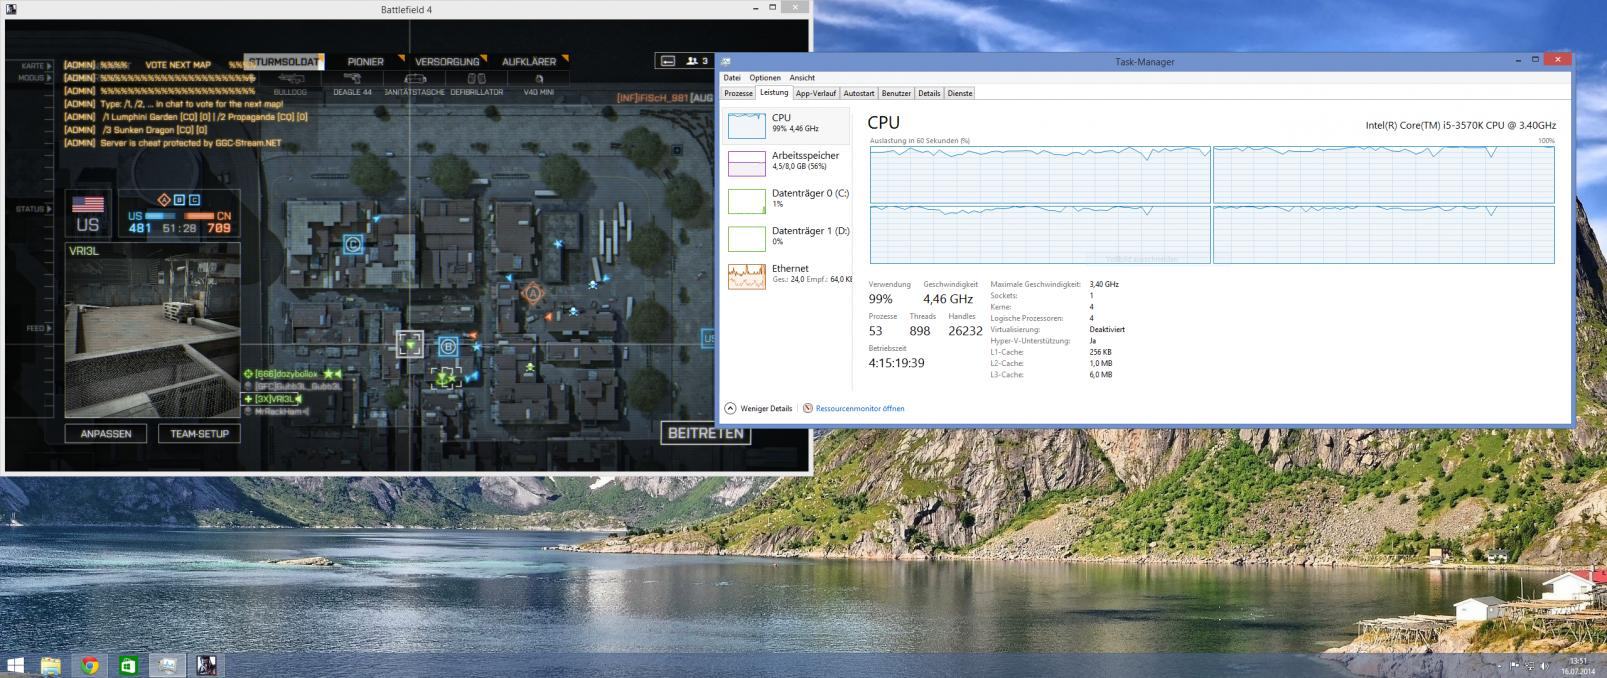This screenshot has width=1607, height=678.
Task: Choose the V40 Mini grenade slot
Action: tap(539, 84)
